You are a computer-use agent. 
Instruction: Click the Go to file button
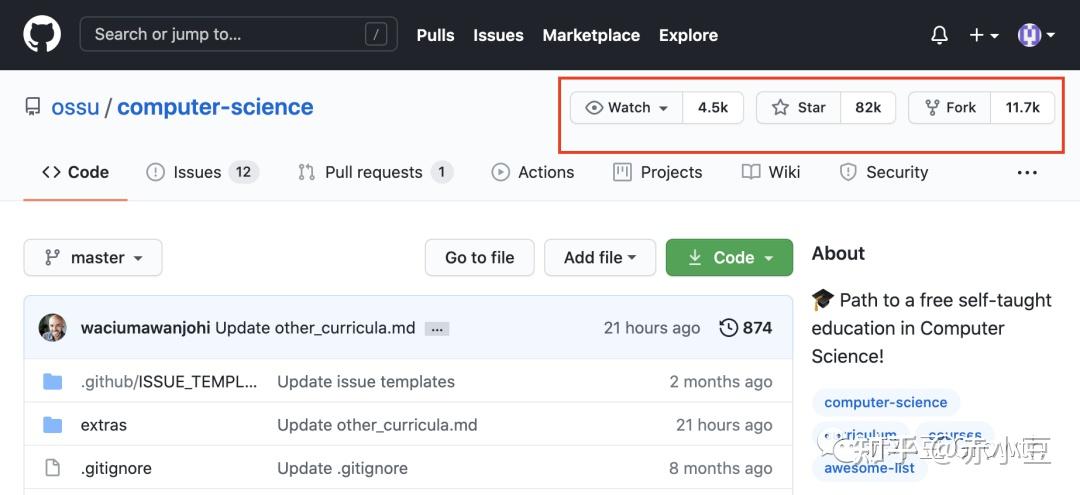479,257
